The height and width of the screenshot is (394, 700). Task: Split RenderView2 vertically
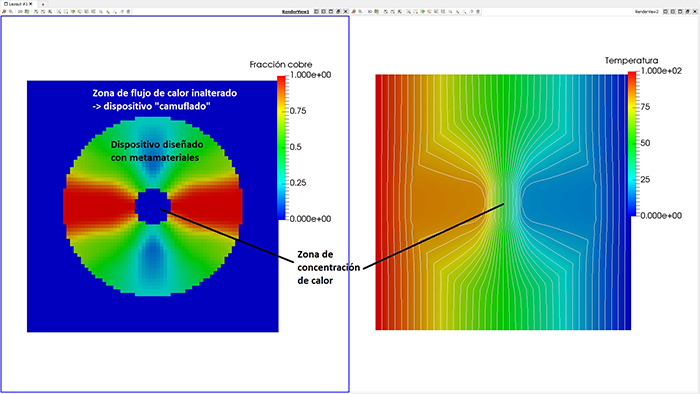(x=673, y=12)
